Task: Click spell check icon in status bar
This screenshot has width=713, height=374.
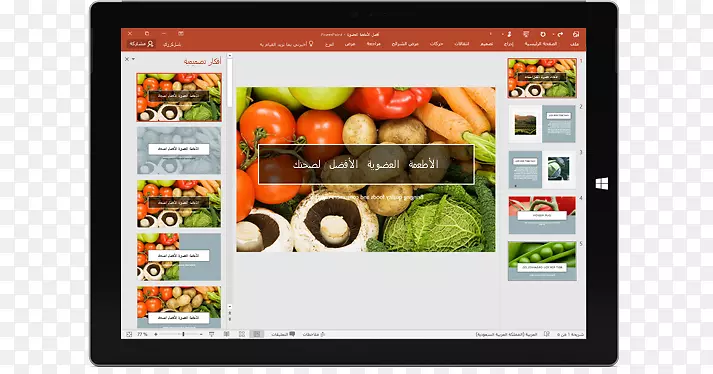Action: tap(547, 334)
